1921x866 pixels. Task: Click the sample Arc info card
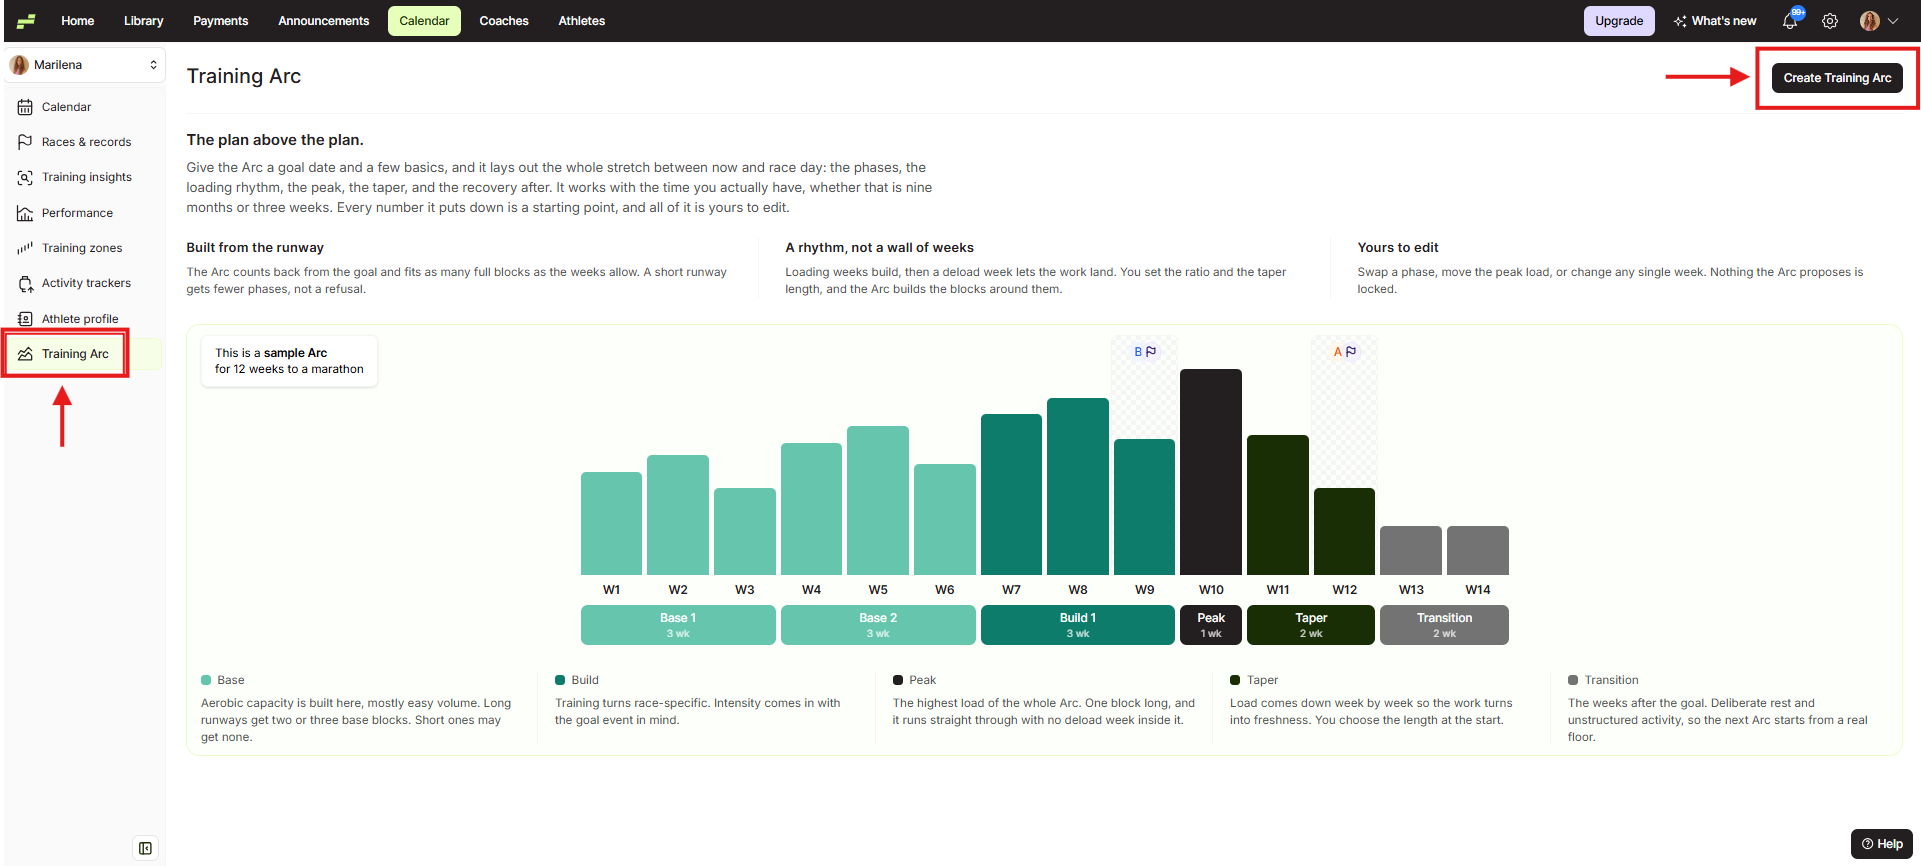point(289,361)
